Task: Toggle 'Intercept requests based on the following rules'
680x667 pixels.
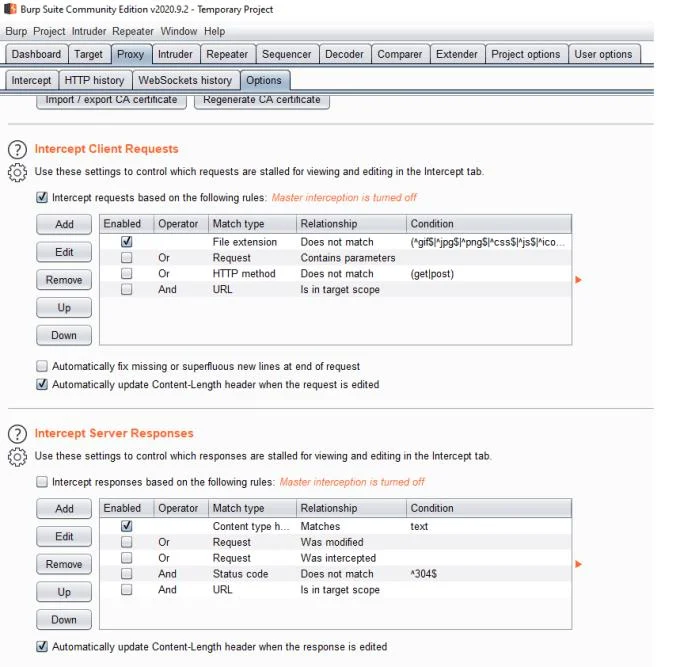Action: 42,198
